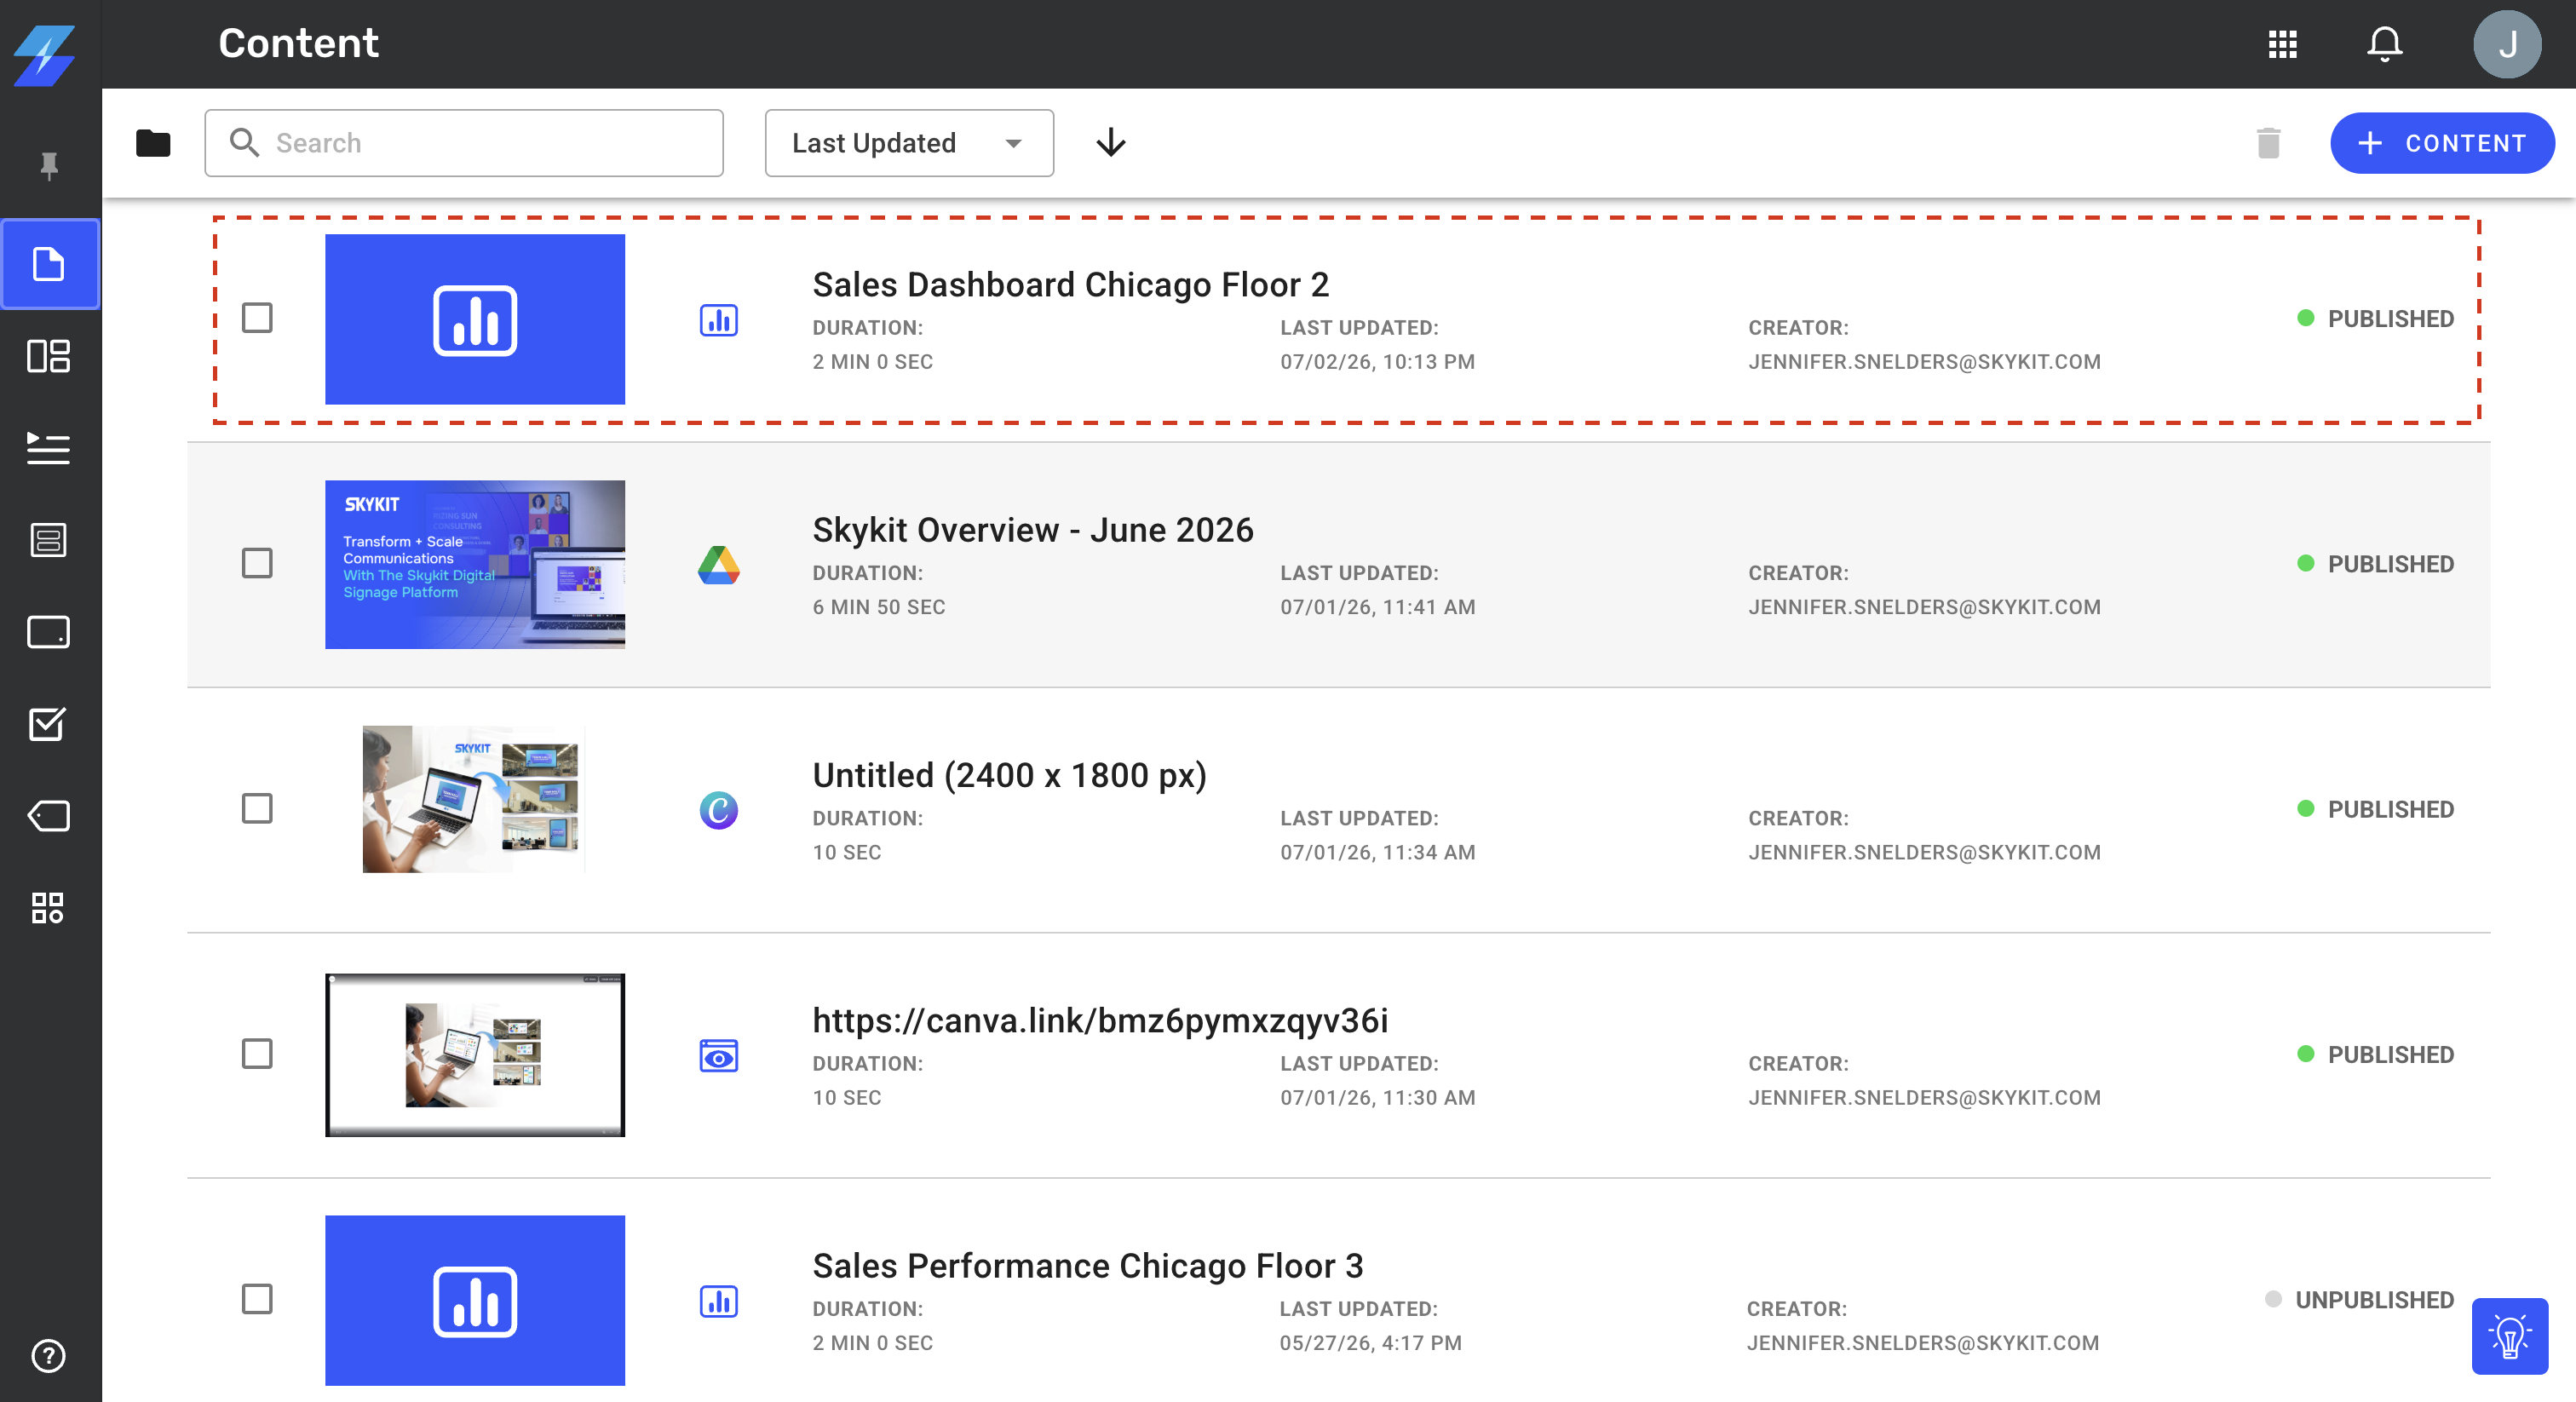This screenshot has height=1402, width=2576.
Task: Pin the sidebar with pushpin icon
Action: coord(49,166)
